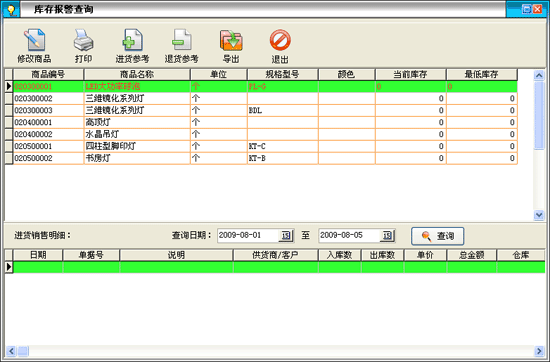Click the scroll down arrow of product list
This screenshot has width=550, height=362.
click(539, 215)
